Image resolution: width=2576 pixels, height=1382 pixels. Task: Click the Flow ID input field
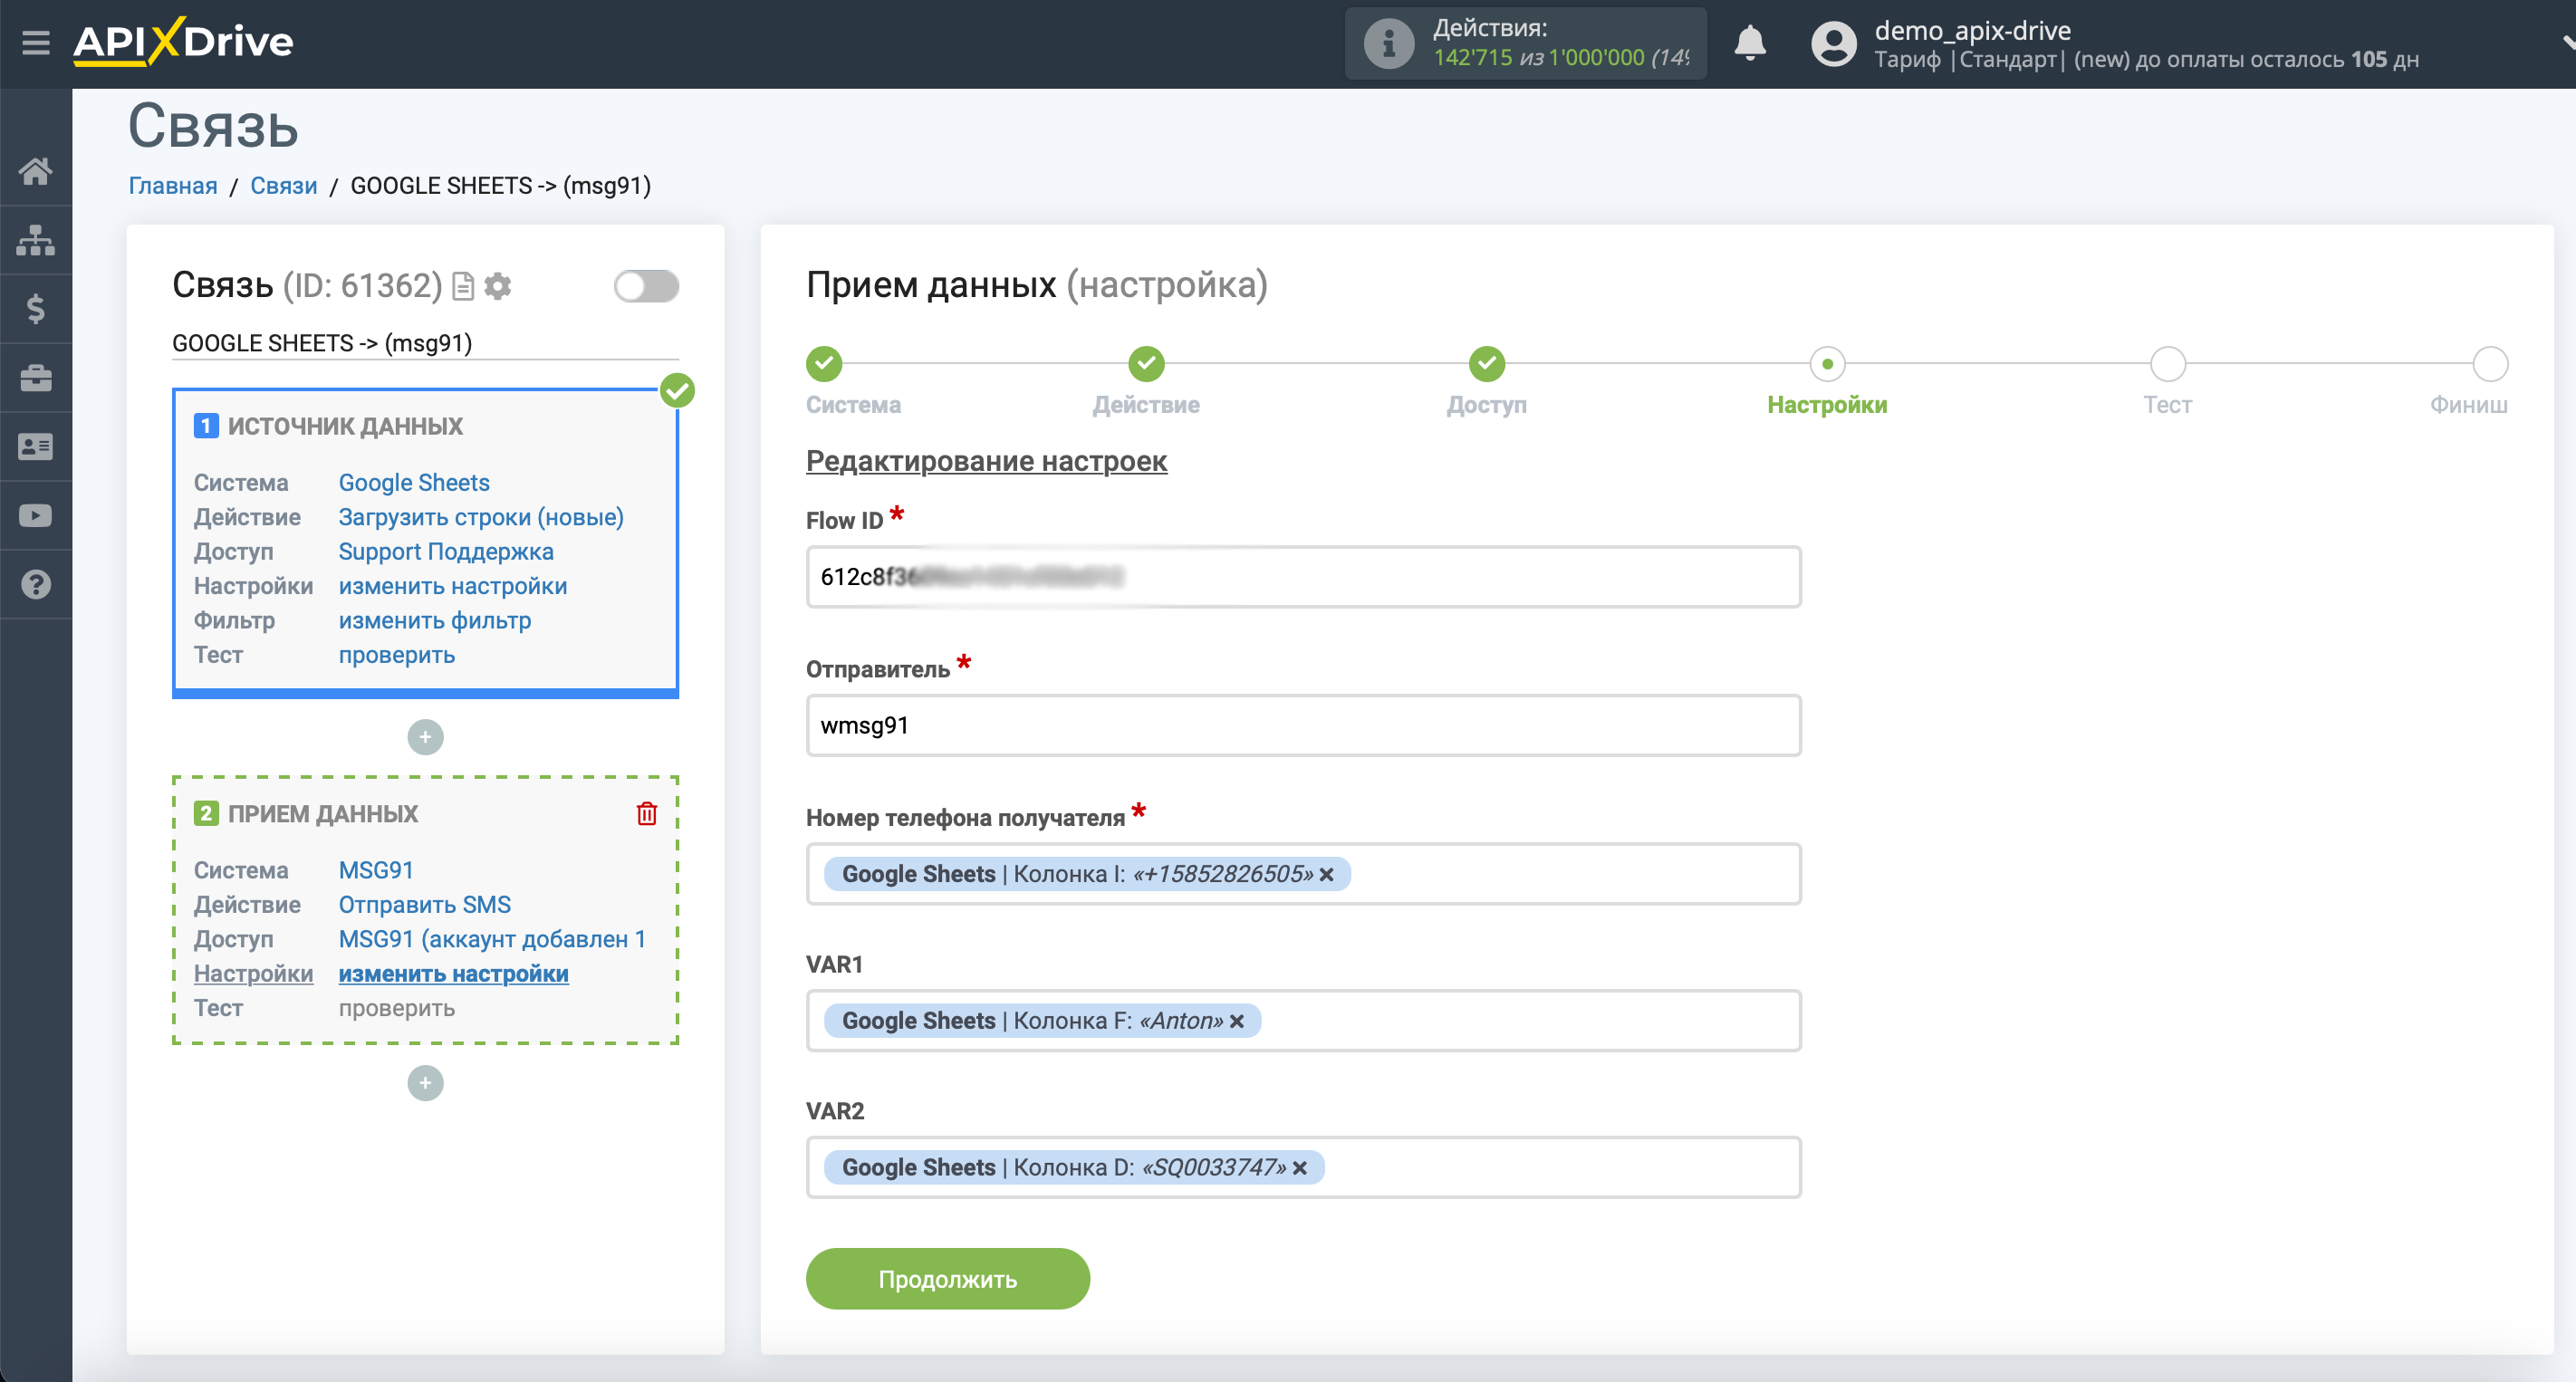(x=1303, y=577)
